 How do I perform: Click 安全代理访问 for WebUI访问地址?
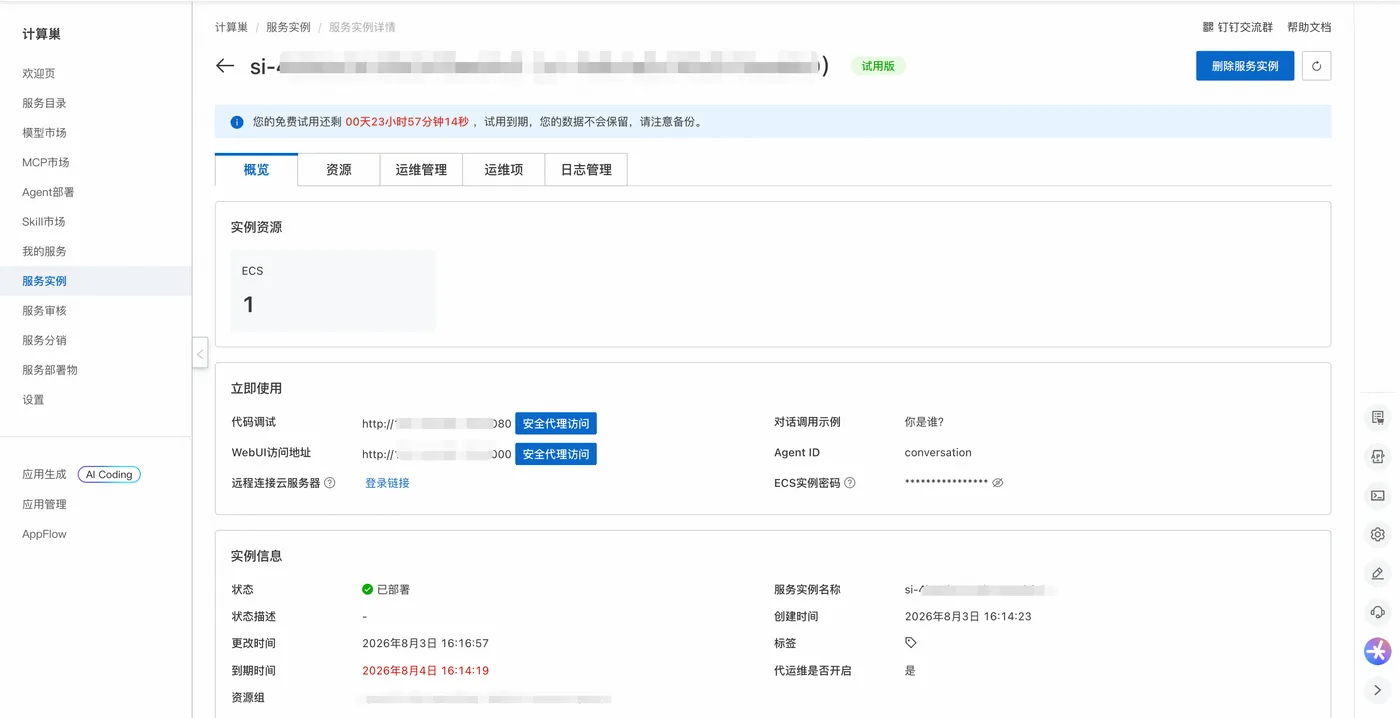[556, 454]
